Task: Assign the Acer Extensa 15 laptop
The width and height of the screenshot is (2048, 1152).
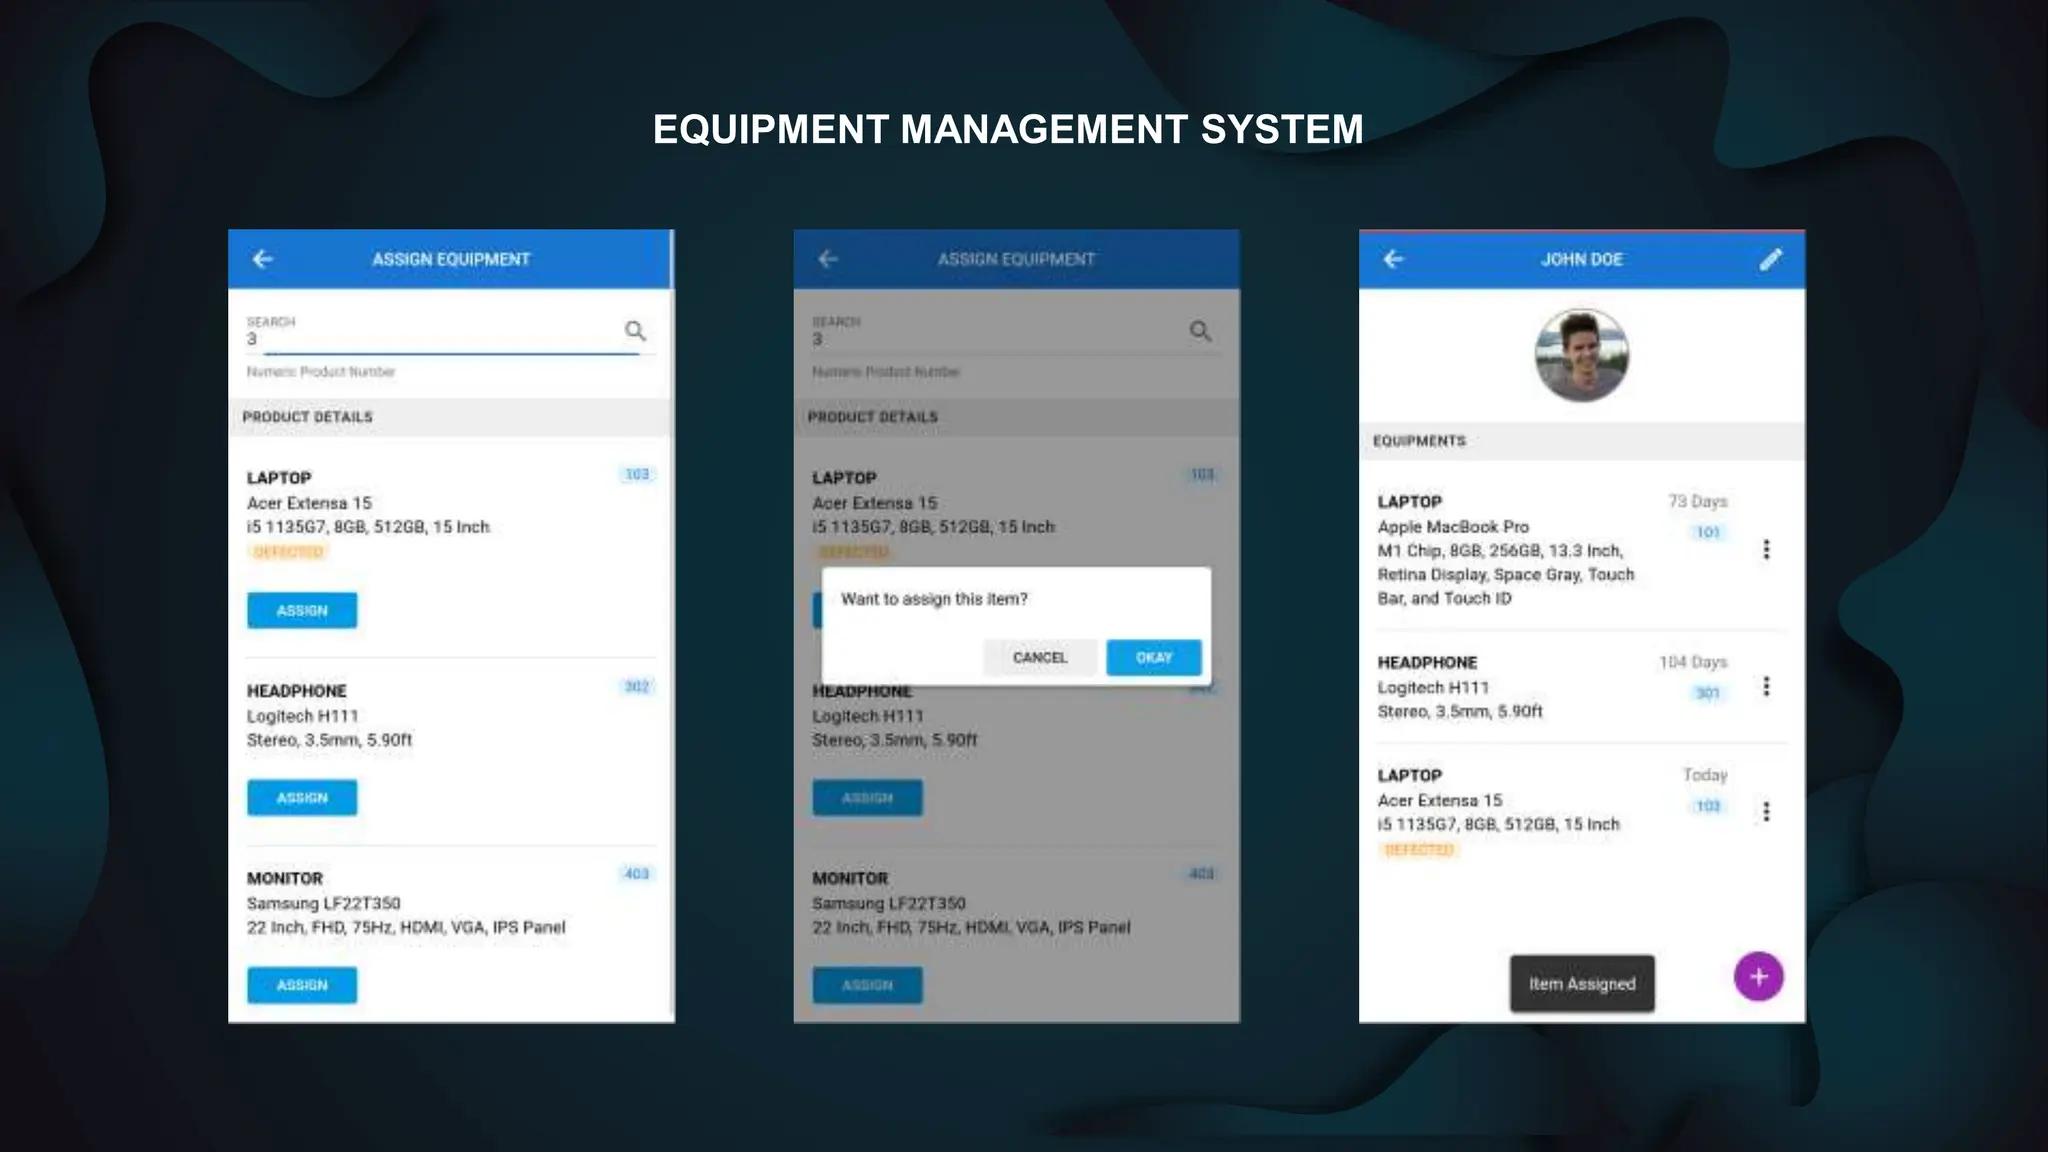Action: [x=302, y=610]
